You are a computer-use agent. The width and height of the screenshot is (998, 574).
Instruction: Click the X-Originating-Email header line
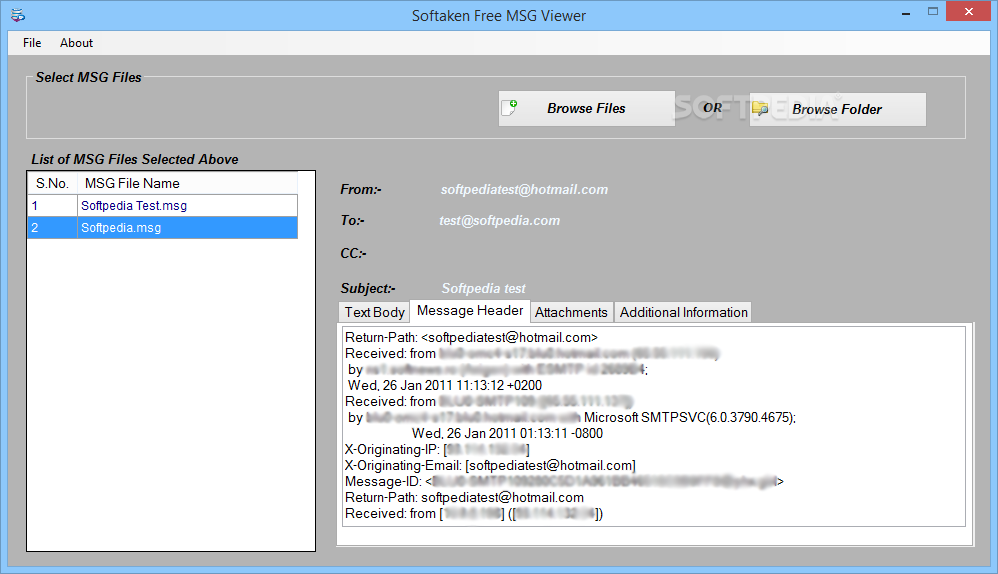pyautogui.click(x=490, y=466)
